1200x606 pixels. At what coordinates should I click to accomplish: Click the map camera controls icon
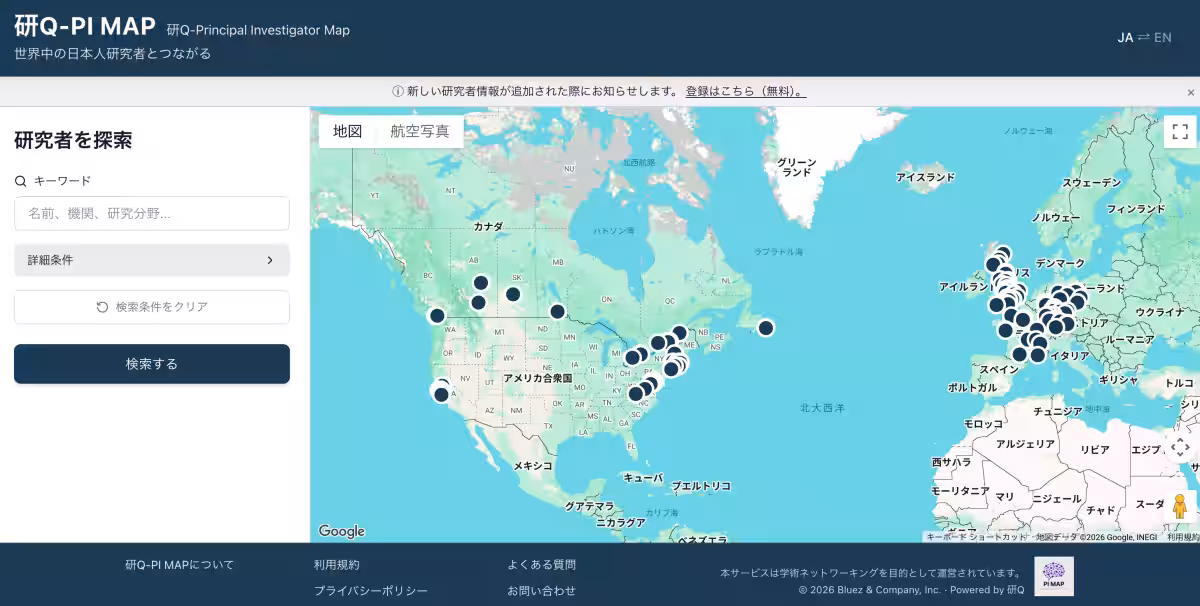[x=1180, y=447]
